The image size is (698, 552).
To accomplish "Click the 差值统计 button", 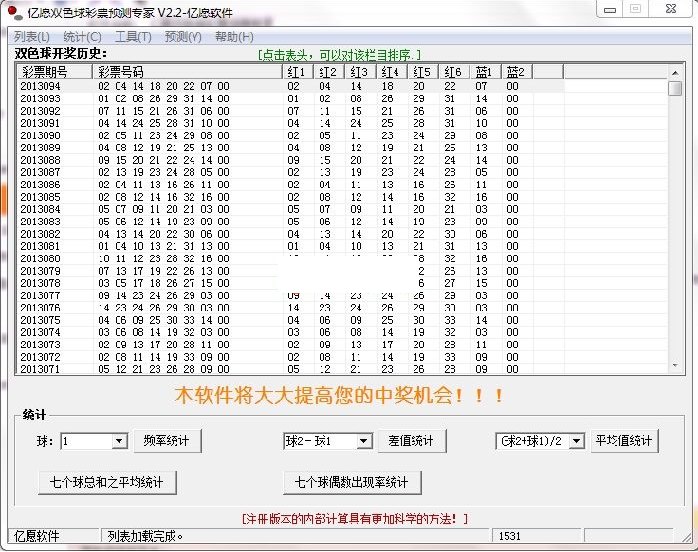I will [411, 441].
